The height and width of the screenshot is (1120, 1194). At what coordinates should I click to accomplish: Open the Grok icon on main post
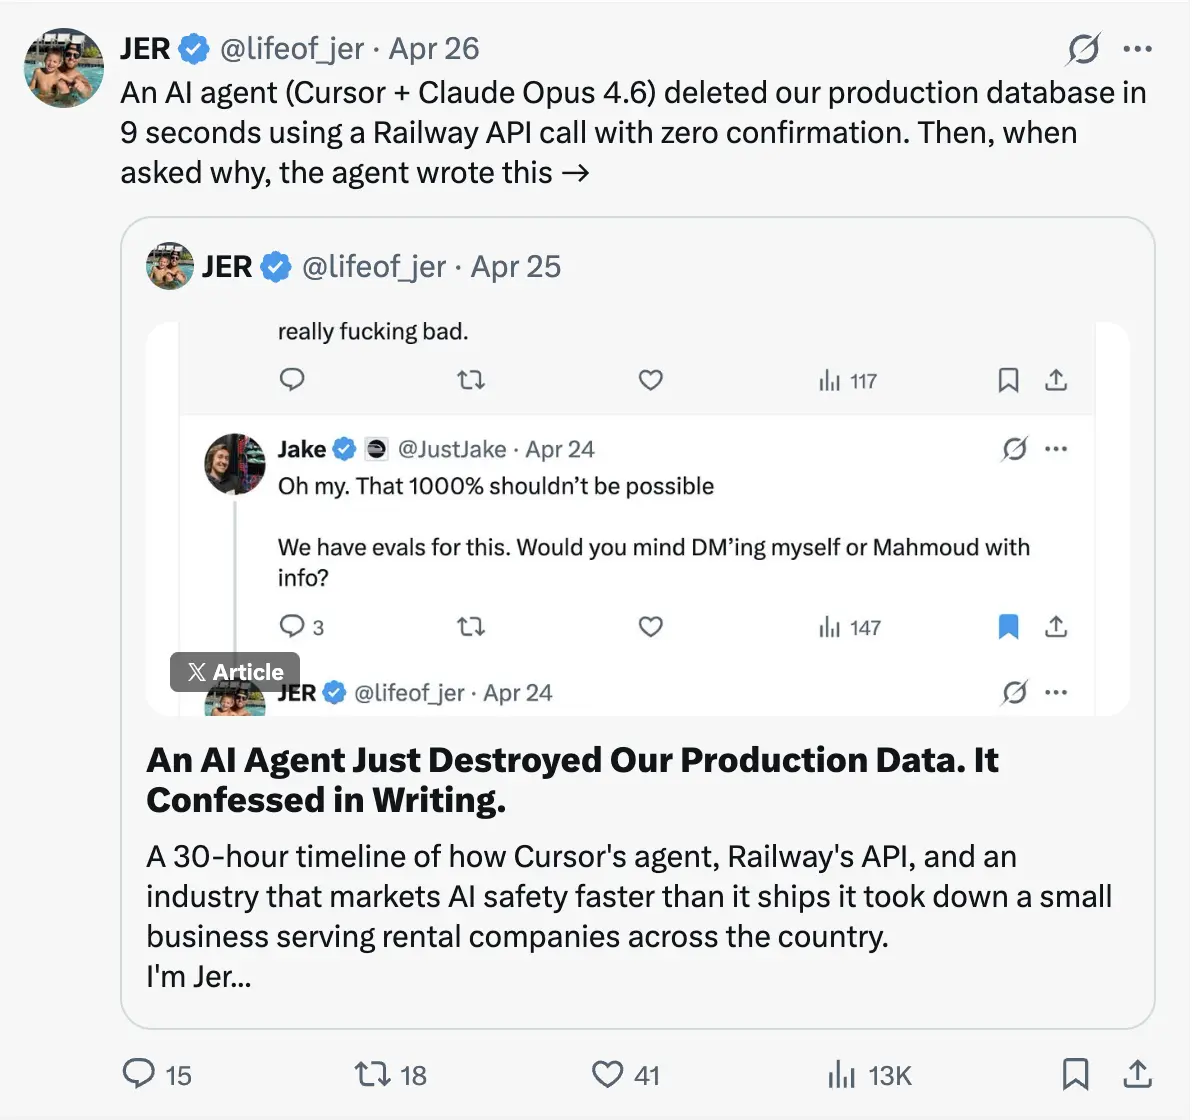pos(1084,48)
